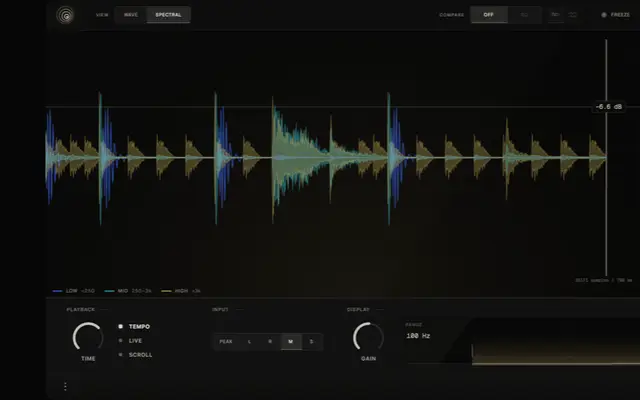Click the INPUT section header
Image resolution: width=640 pixels, height=400 pixels.
click(x=220, y=309)
